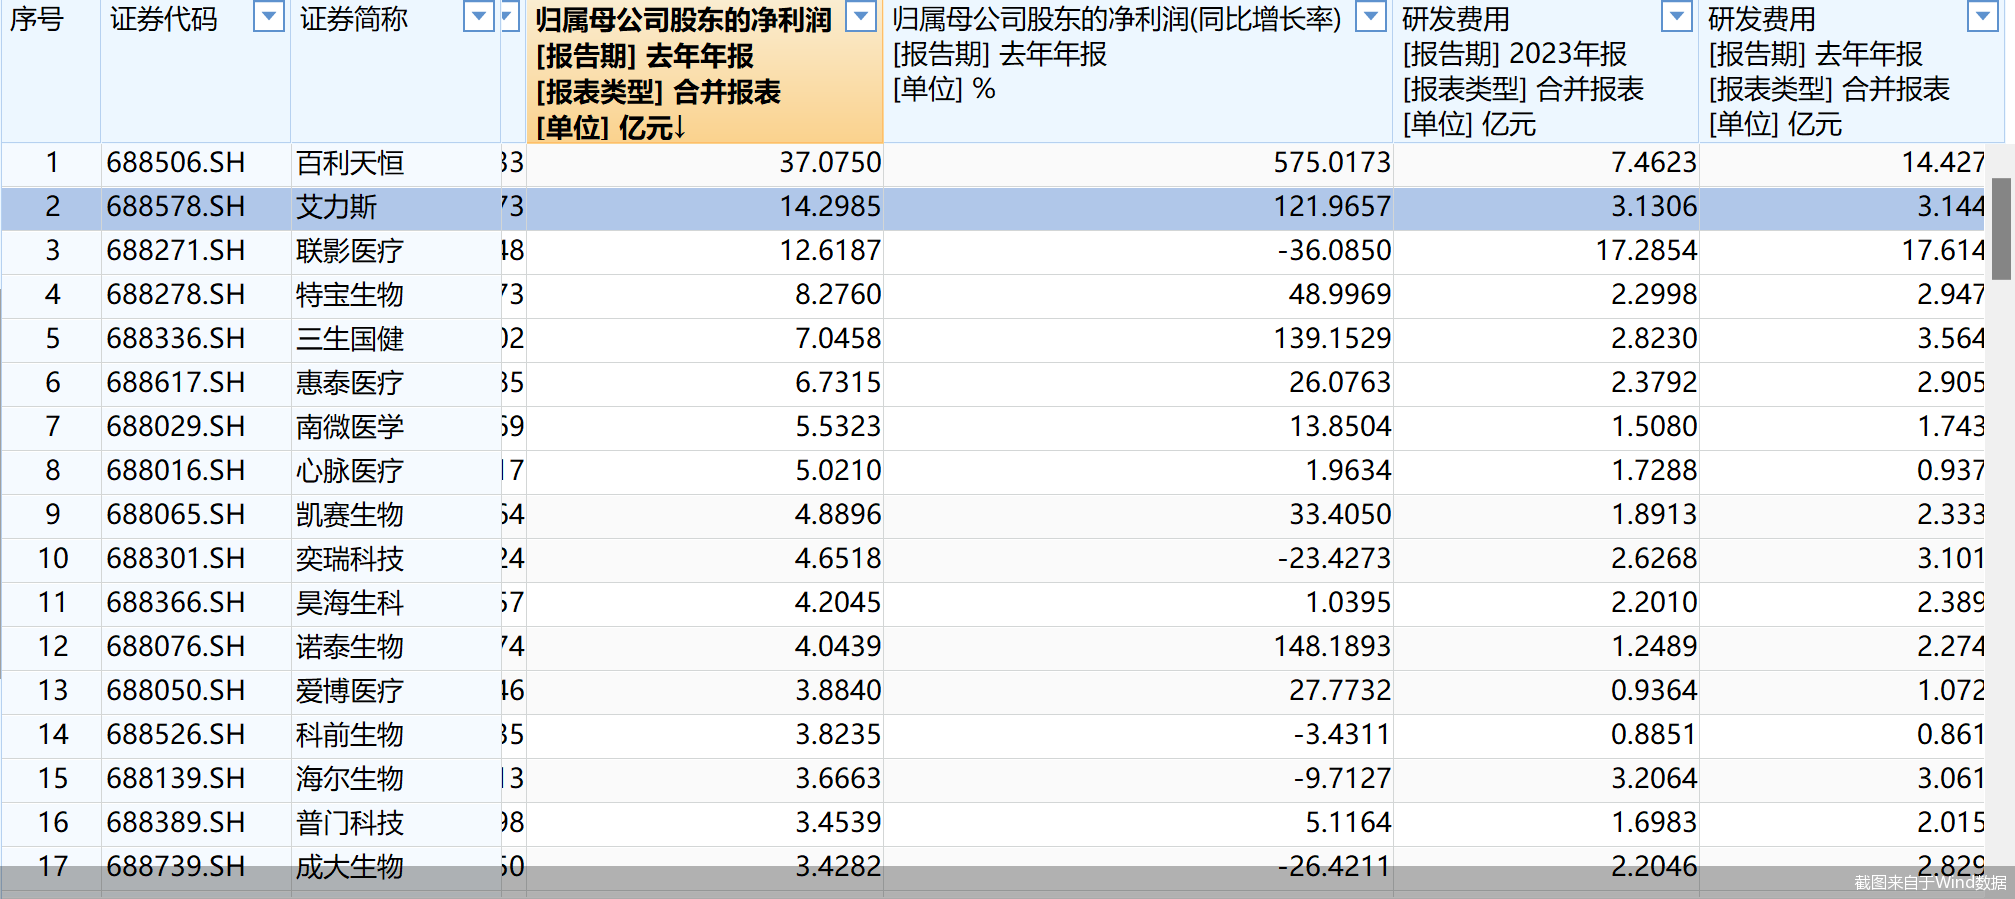2015x899 pixels.
Task: Select the 特宝生物 name cell
Action: point(350,295)
